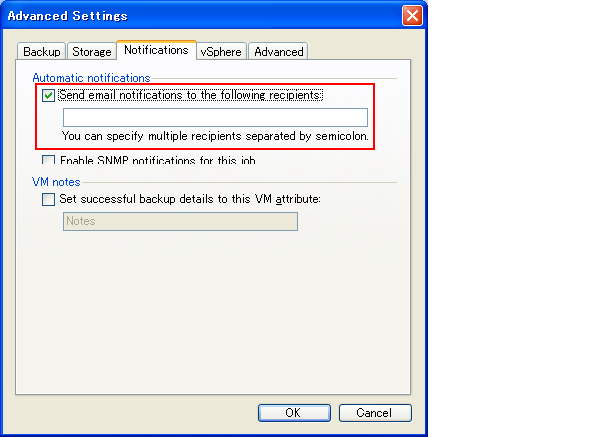
Task: Switch to the Advanced tab
Action: click(x=278, y=51)
